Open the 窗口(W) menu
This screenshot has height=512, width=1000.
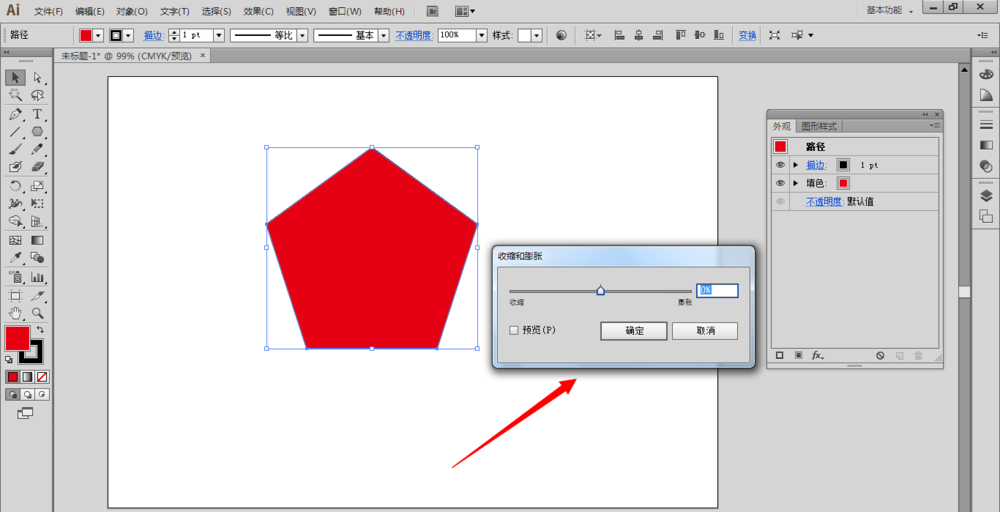click(x=344, y=11)
